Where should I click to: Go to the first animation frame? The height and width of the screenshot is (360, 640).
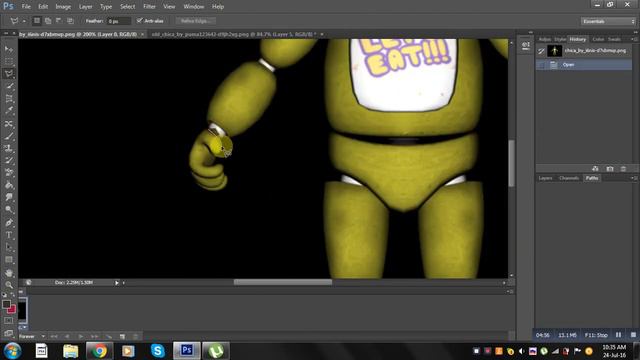[54, 336]
